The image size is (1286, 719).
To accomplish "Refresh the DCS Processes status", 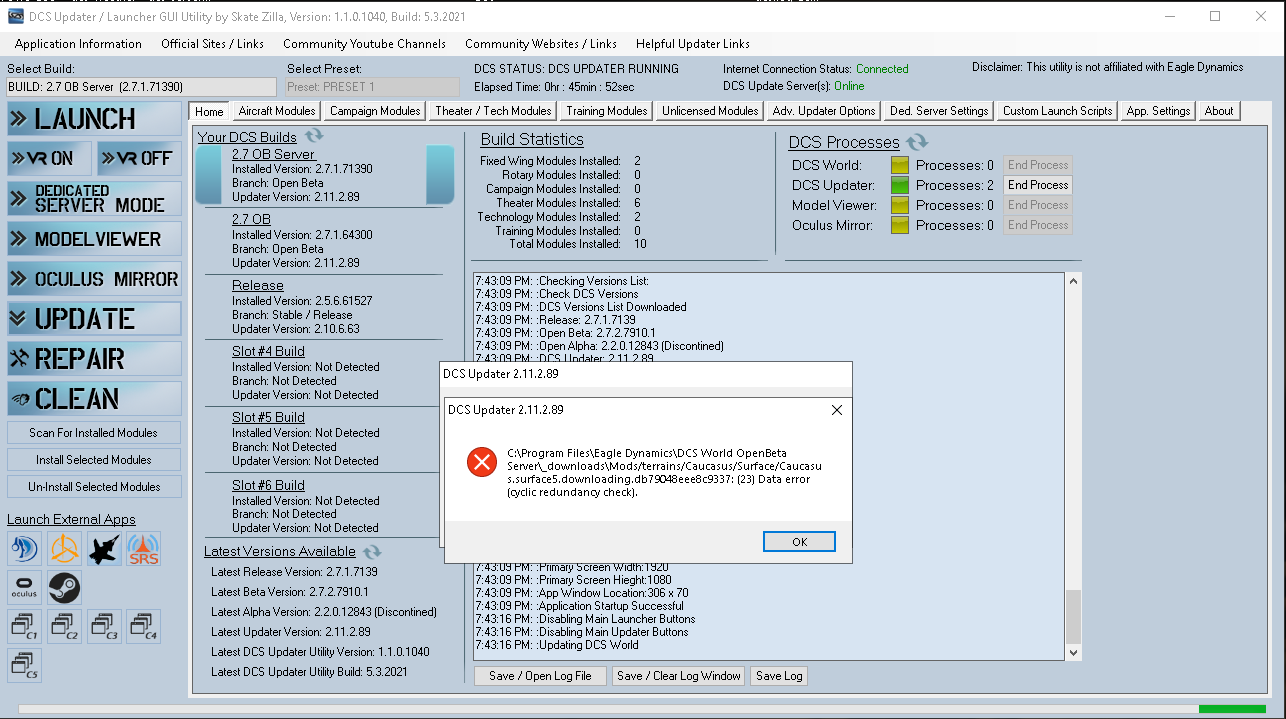I will (917, 142).
